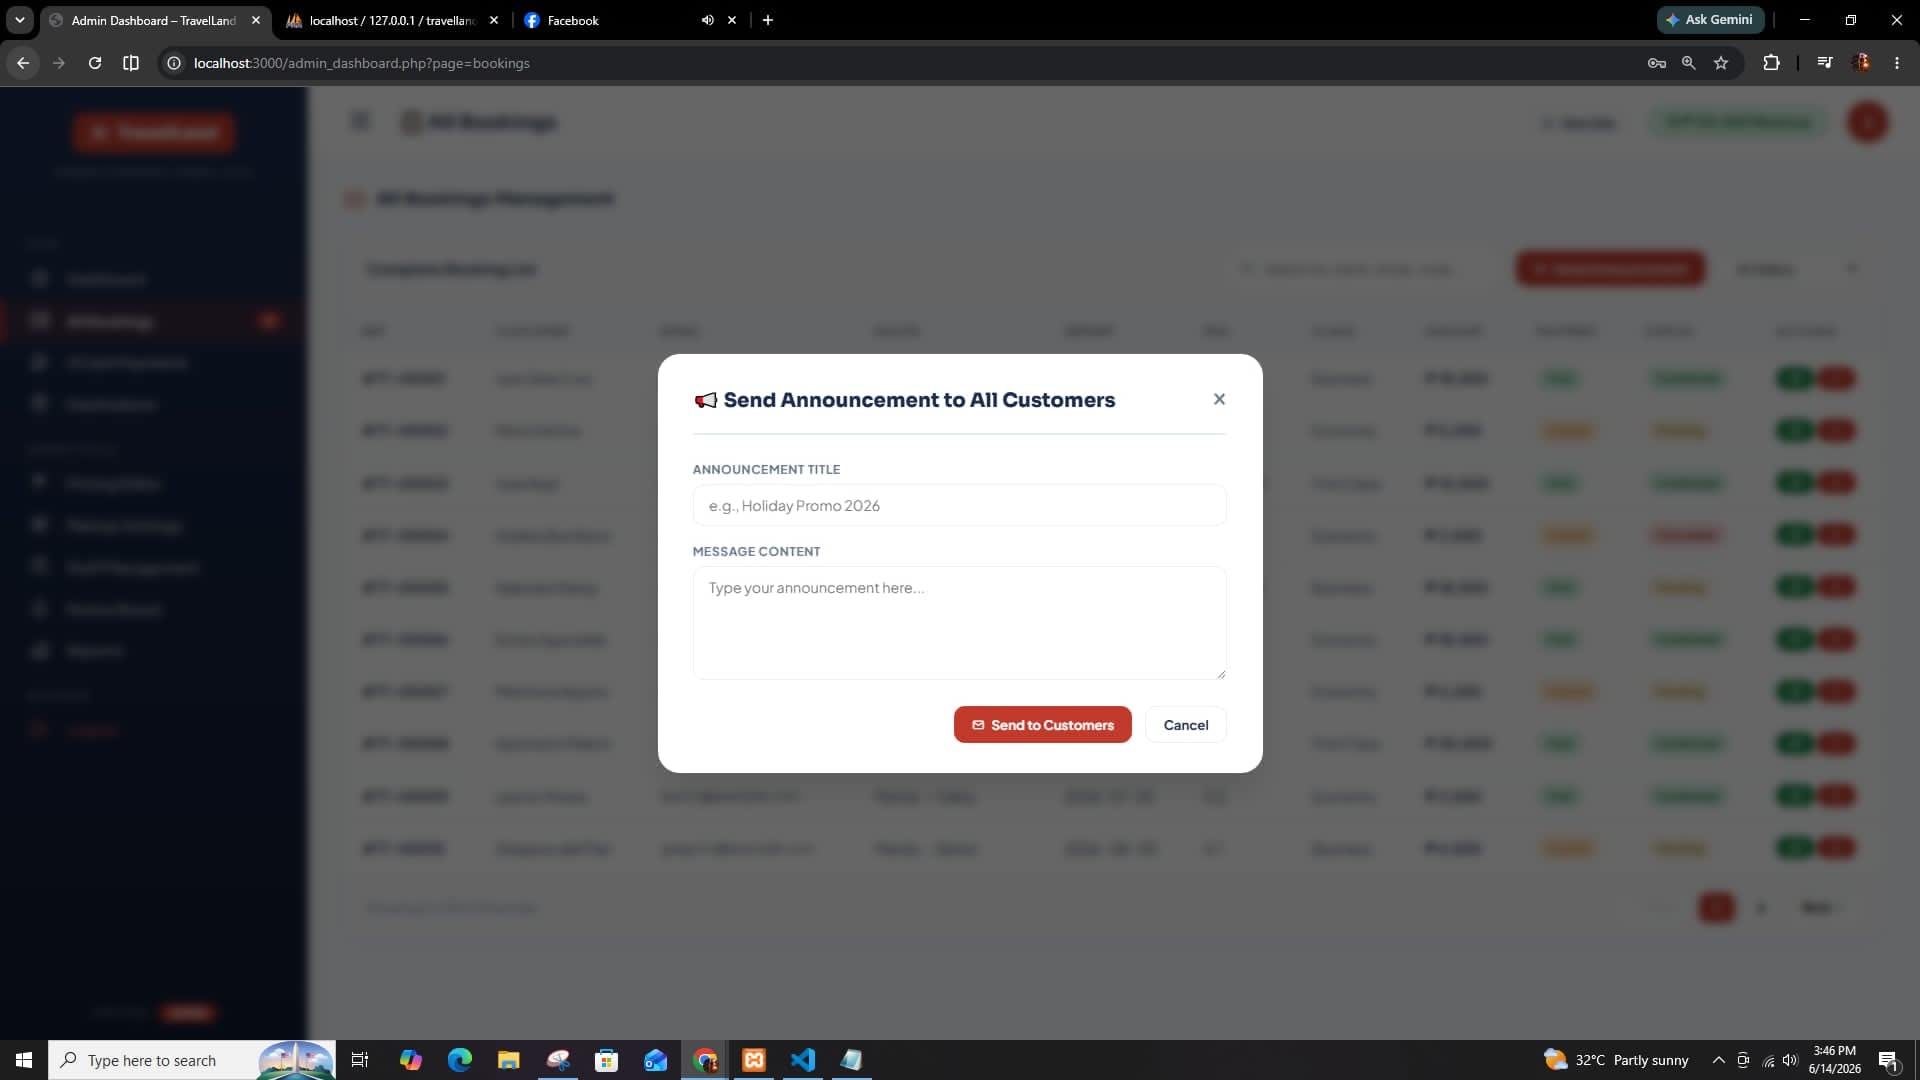Click the Announcement Title input field
This screenshot has width=1920, height=1080.
pyautogui.click(x=959, y=505)
